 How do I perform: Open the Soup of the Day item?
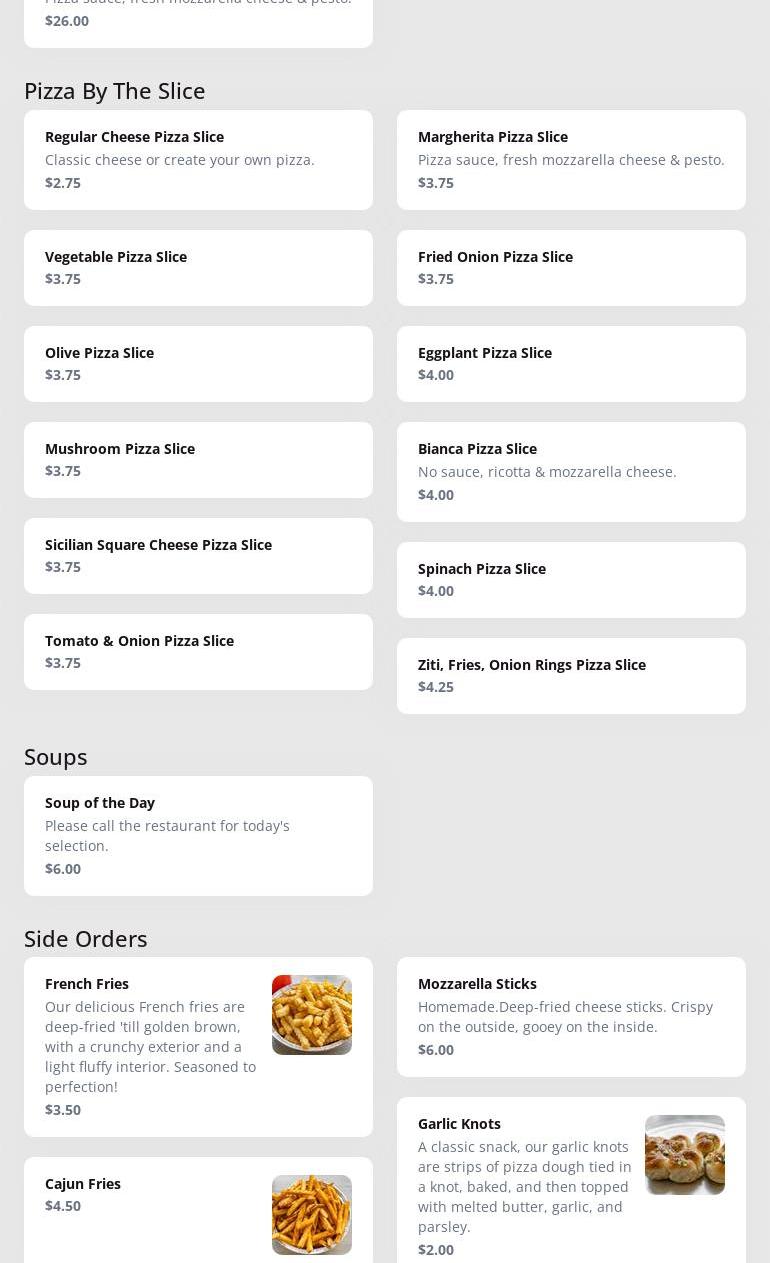coord(198,836)
